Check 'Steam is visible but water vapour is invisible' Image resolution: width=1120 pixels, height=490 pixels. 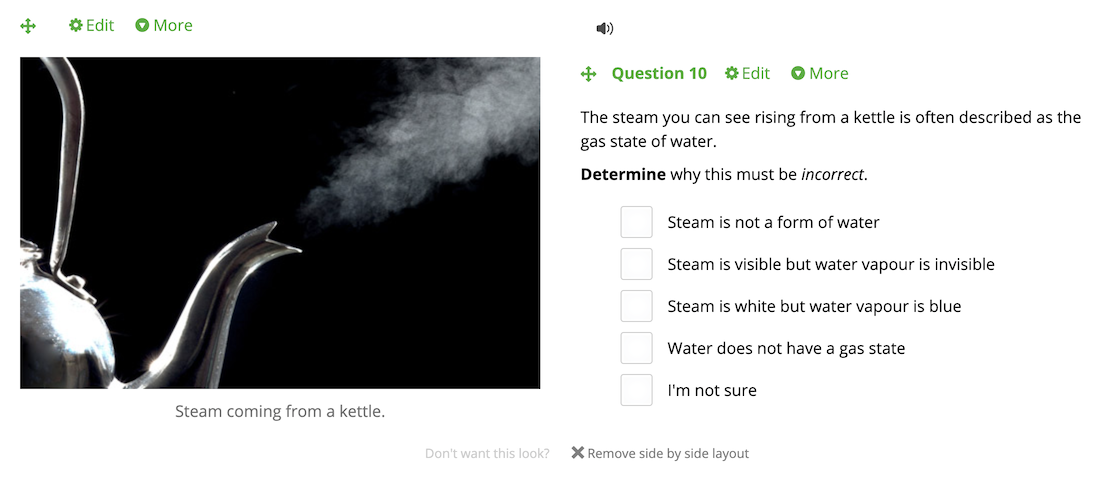point(636,264)
